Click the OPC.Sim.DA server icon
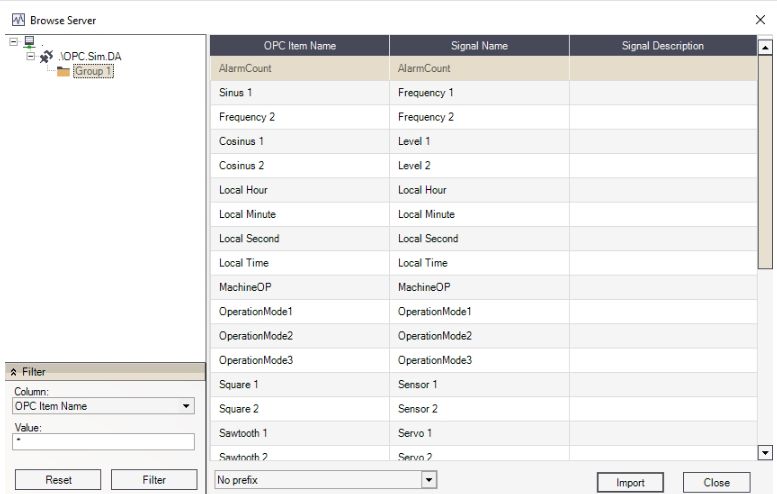The image size is (777, 494). (x=45, y=57)
